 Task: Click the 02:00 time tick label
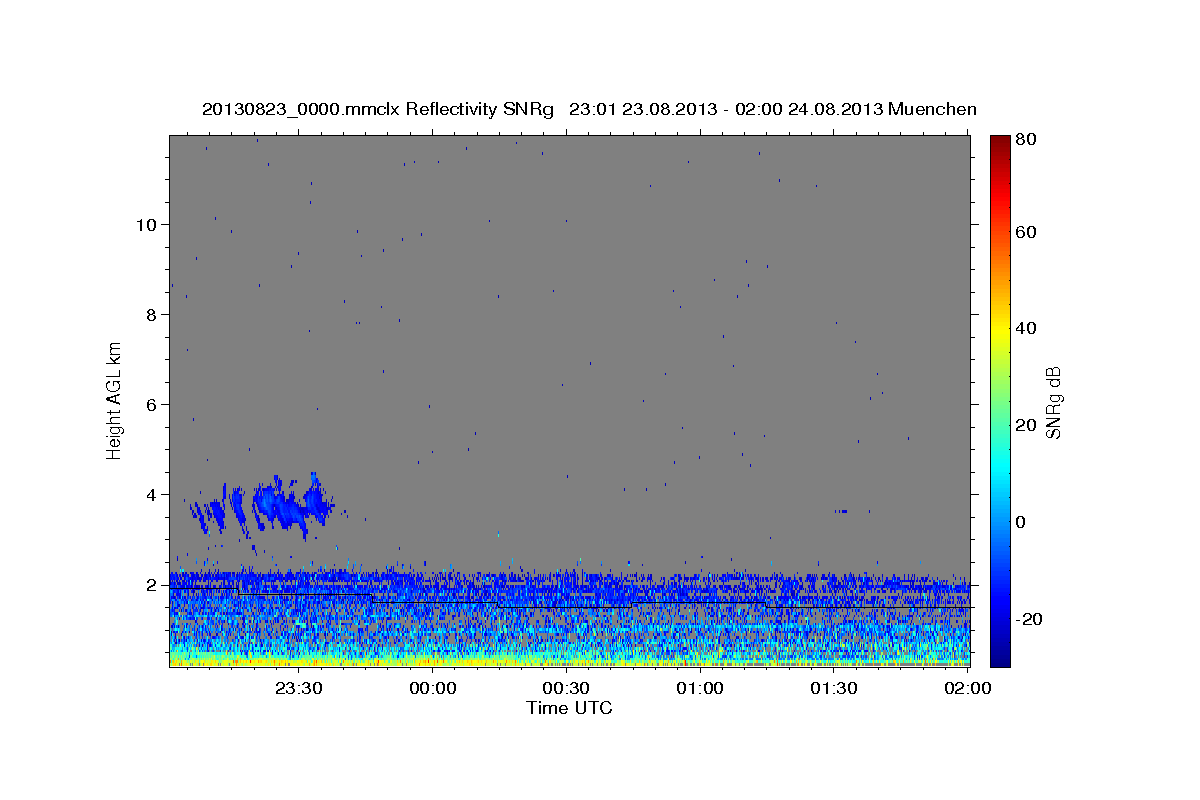click(x=968, y=688)
